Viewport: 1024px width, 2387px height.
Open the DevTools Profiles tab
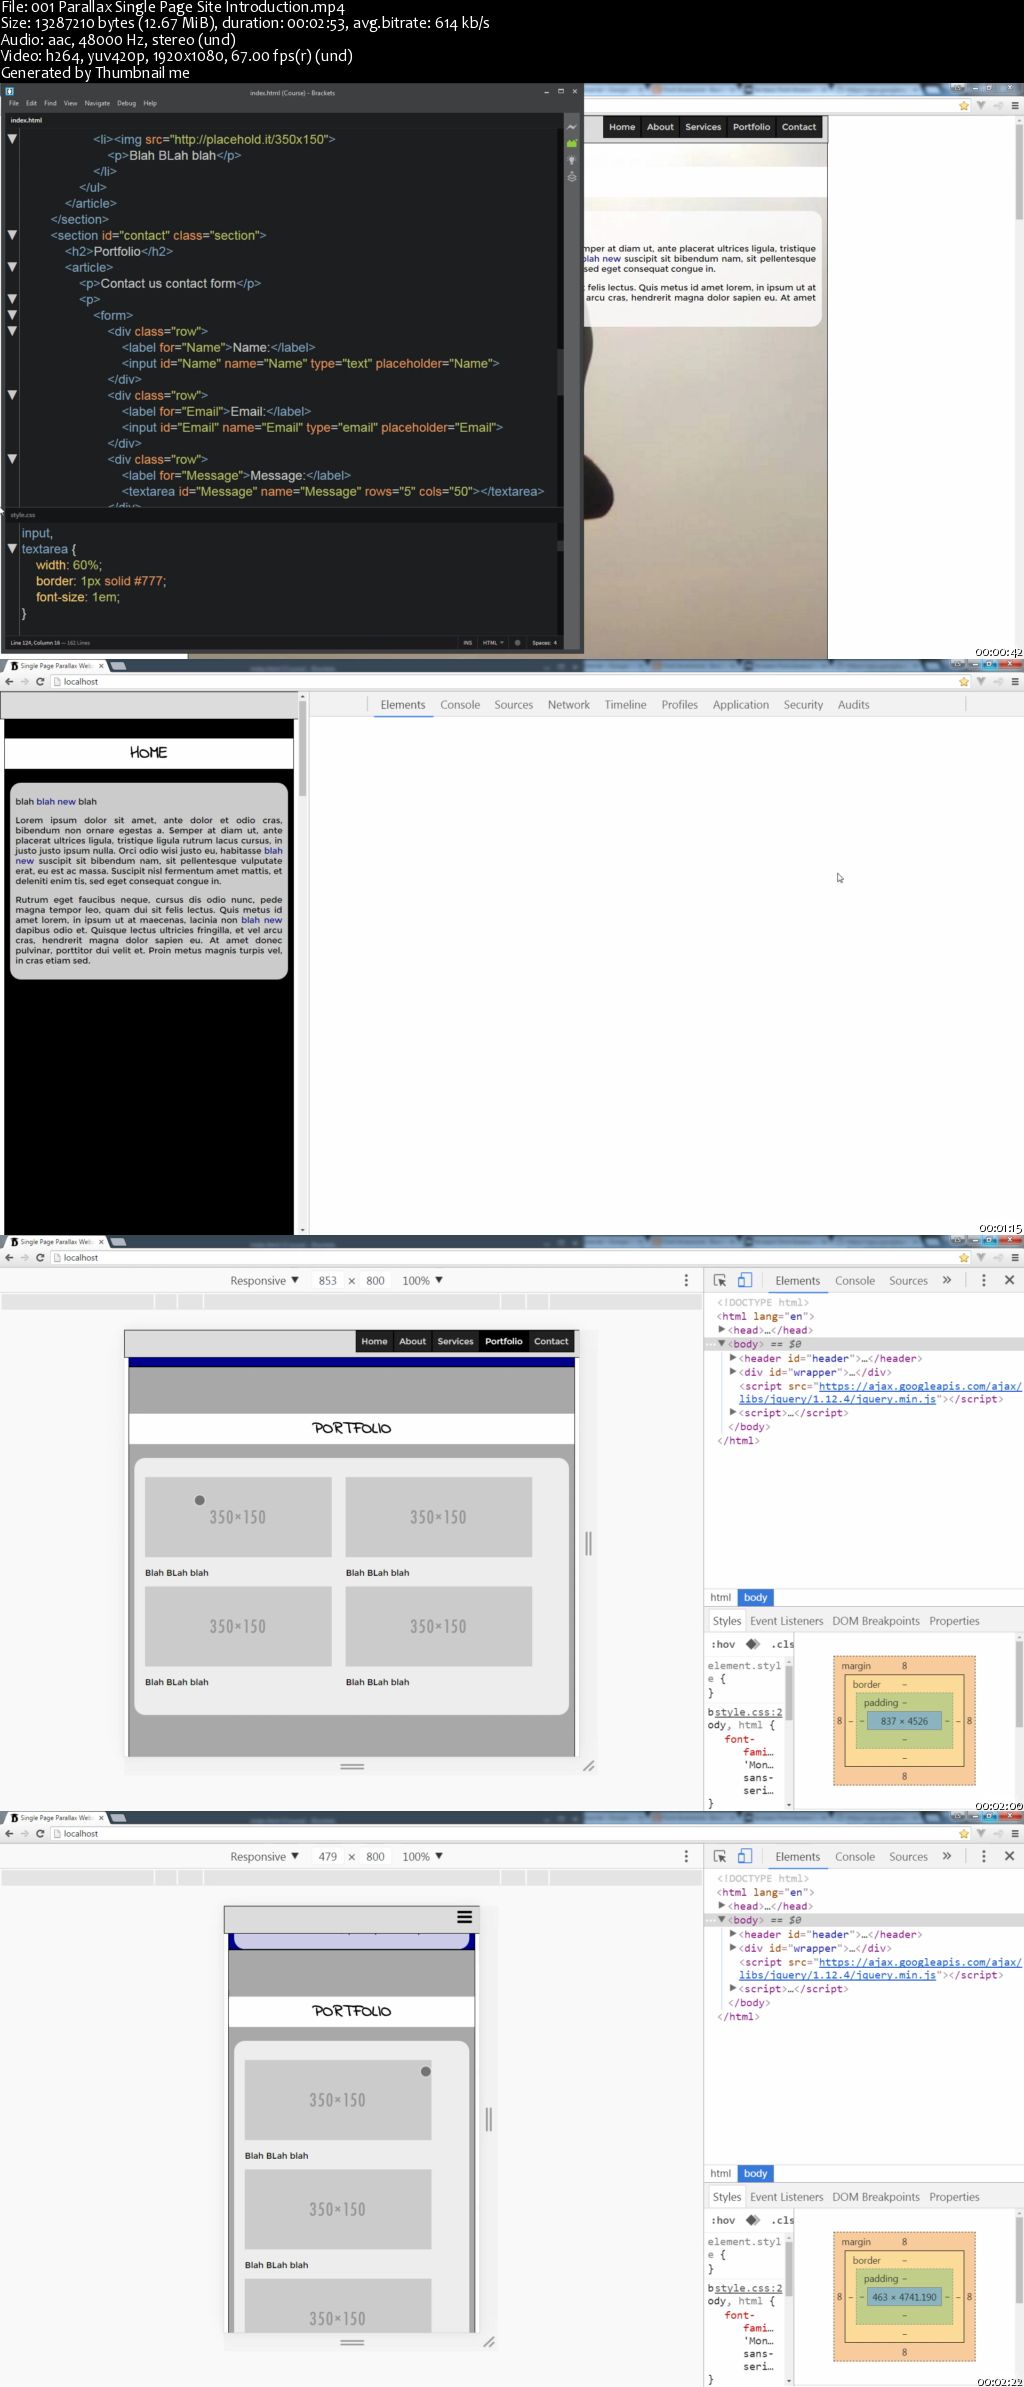[x=679, y=705]
